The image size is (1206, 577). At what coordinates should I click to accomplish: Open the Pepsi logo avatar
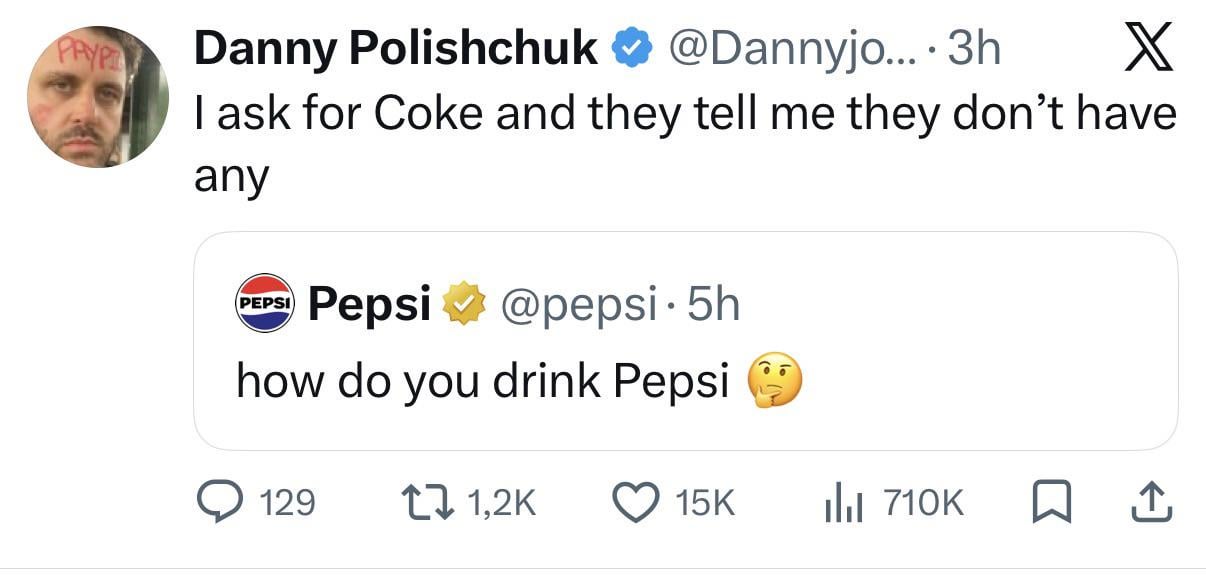pos(265,303)
